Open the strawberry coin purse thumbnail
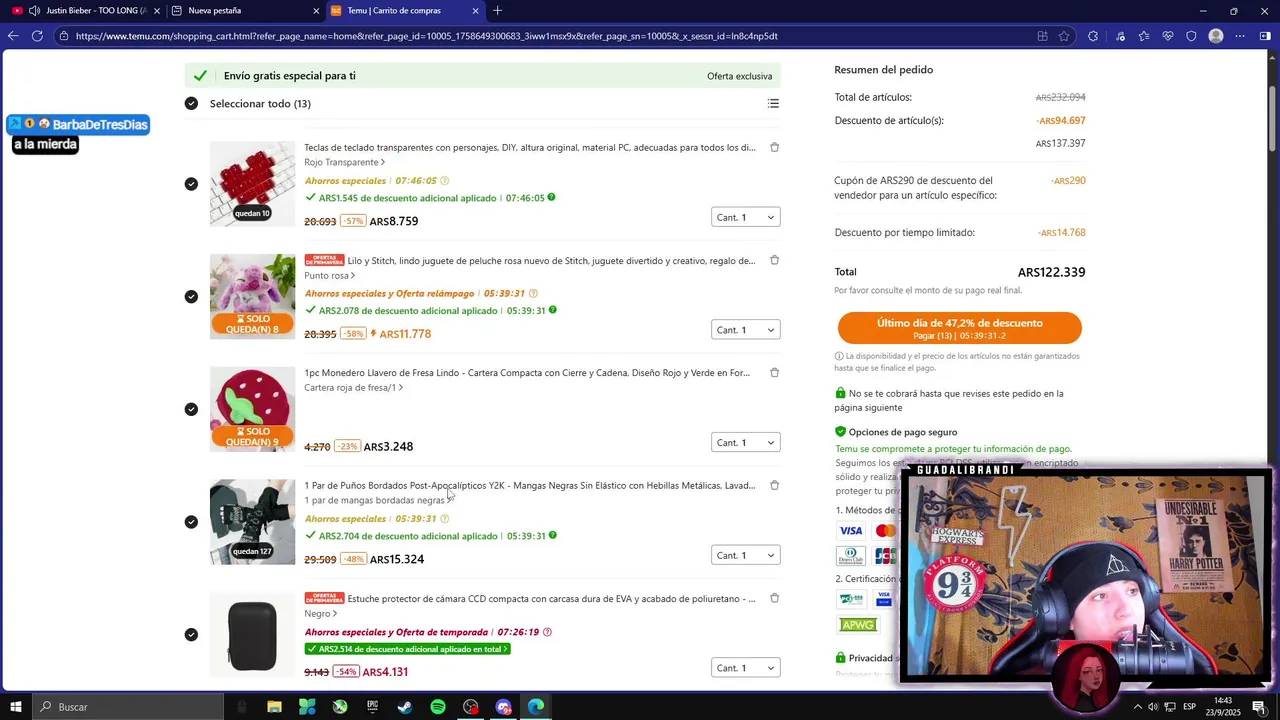 pos(252,409)
